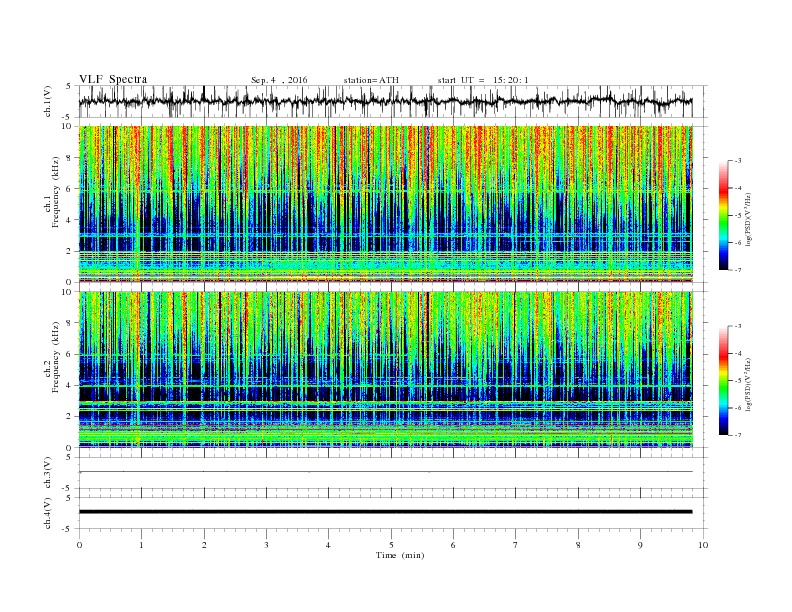Click the "station=ATH" label
This screenshot has width=792, height=612.
click(371, 80)
